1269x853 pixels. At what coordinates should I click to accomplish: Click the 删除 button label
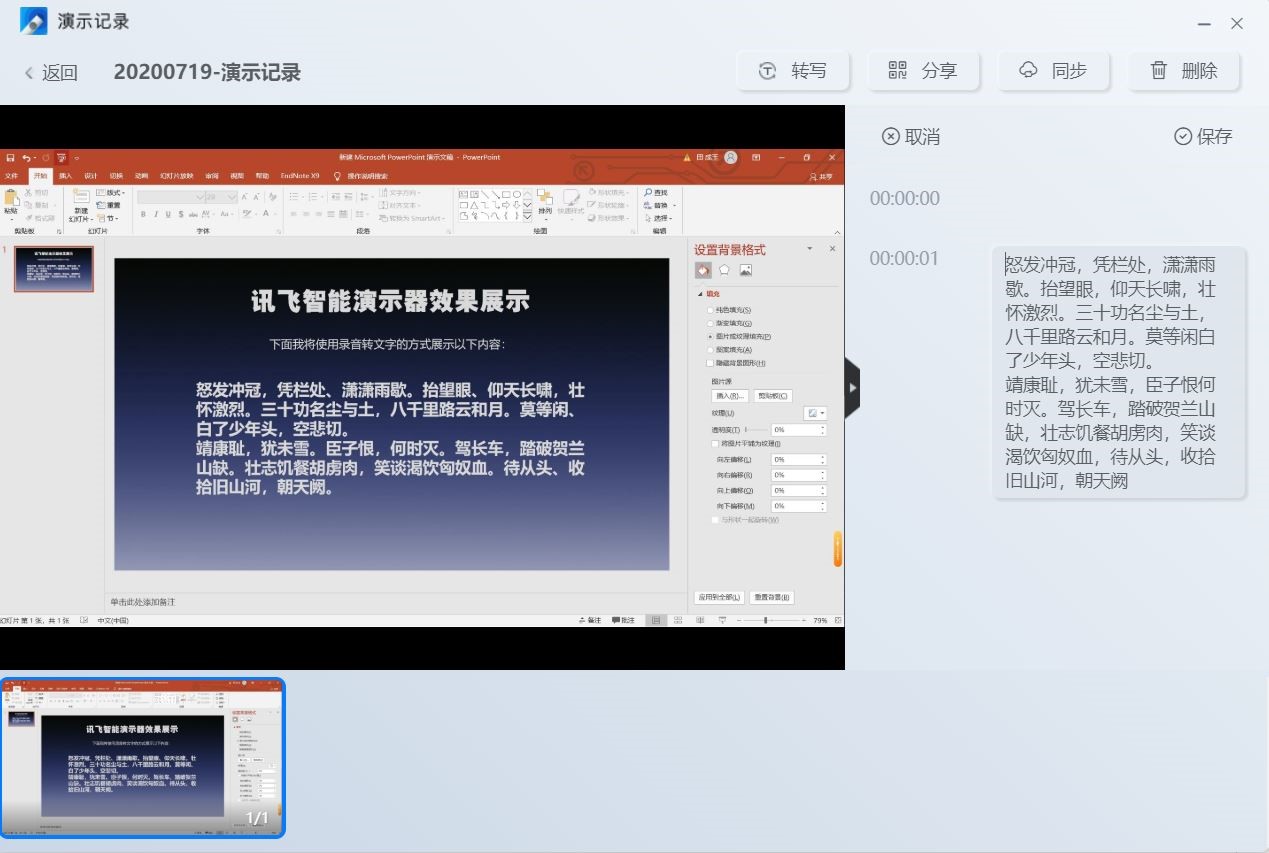point(1199,70)
